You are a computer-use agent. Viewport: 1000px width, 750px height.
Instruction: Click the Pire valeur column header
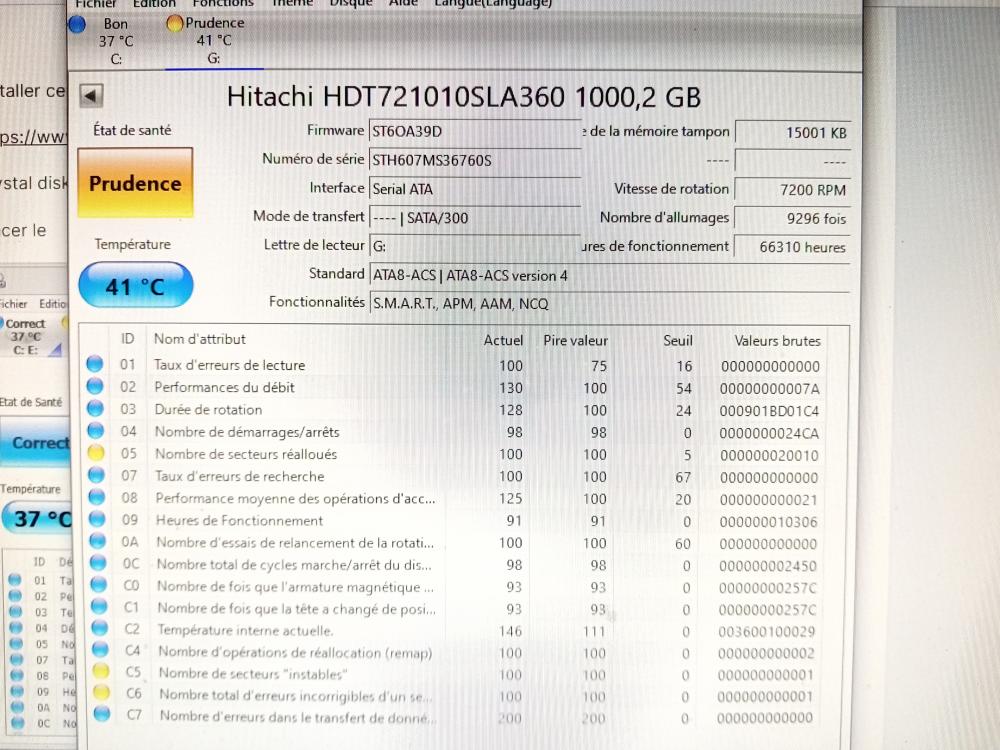pyautogui.click(x=575, y=341)
